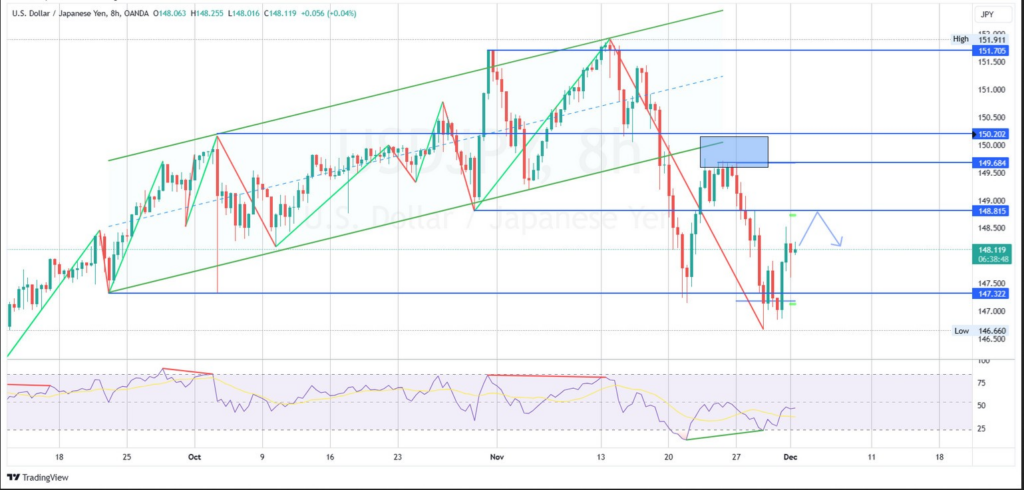Click the 148.815 resistance price tag

(992, 210)
